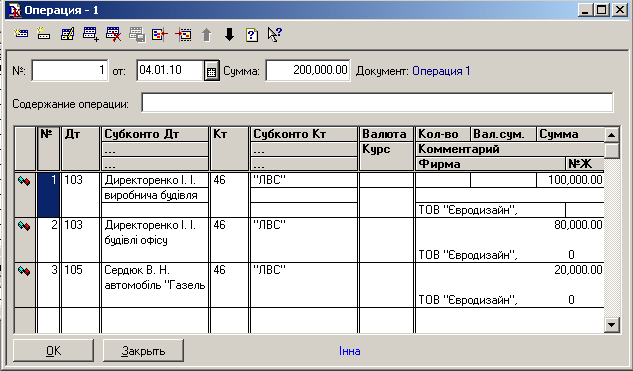This screenshot has width=633, height=371.
Task: Click the Кол-во column header
Action: pyautogui.click(x=443, y=134)
